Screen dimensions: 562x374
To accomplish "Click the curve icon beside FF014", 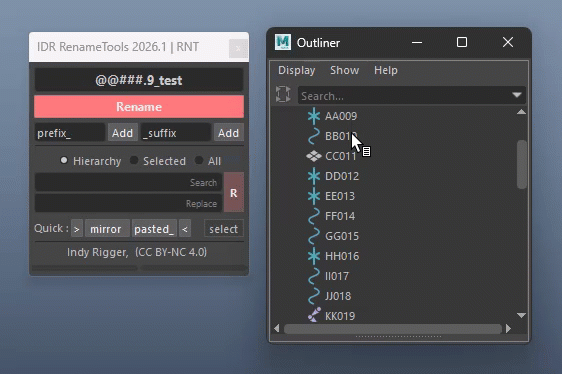I will (x=314, y=216).
